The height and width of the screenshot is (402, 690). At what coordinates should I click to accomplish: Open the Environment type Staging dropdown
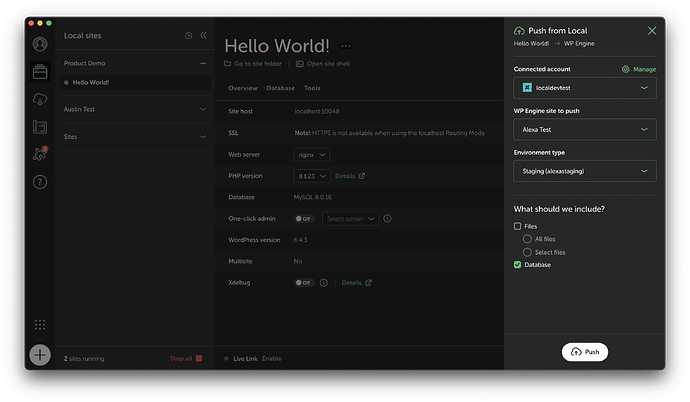[585, 171]
